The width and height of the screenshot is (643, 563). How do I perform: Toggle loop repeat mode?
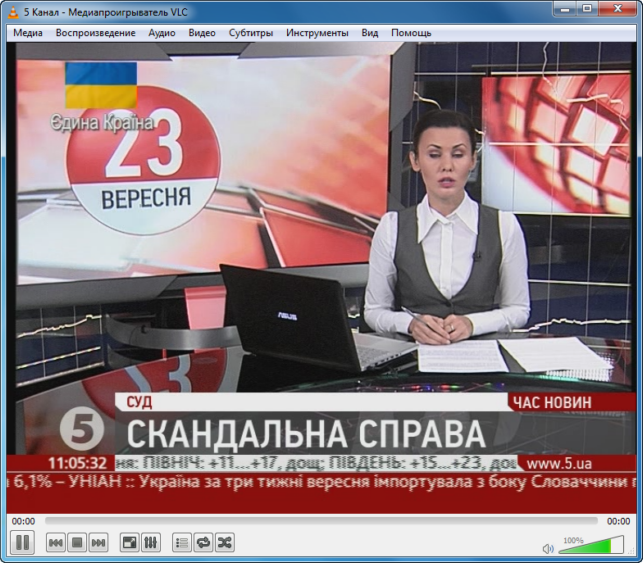[203, 543]
